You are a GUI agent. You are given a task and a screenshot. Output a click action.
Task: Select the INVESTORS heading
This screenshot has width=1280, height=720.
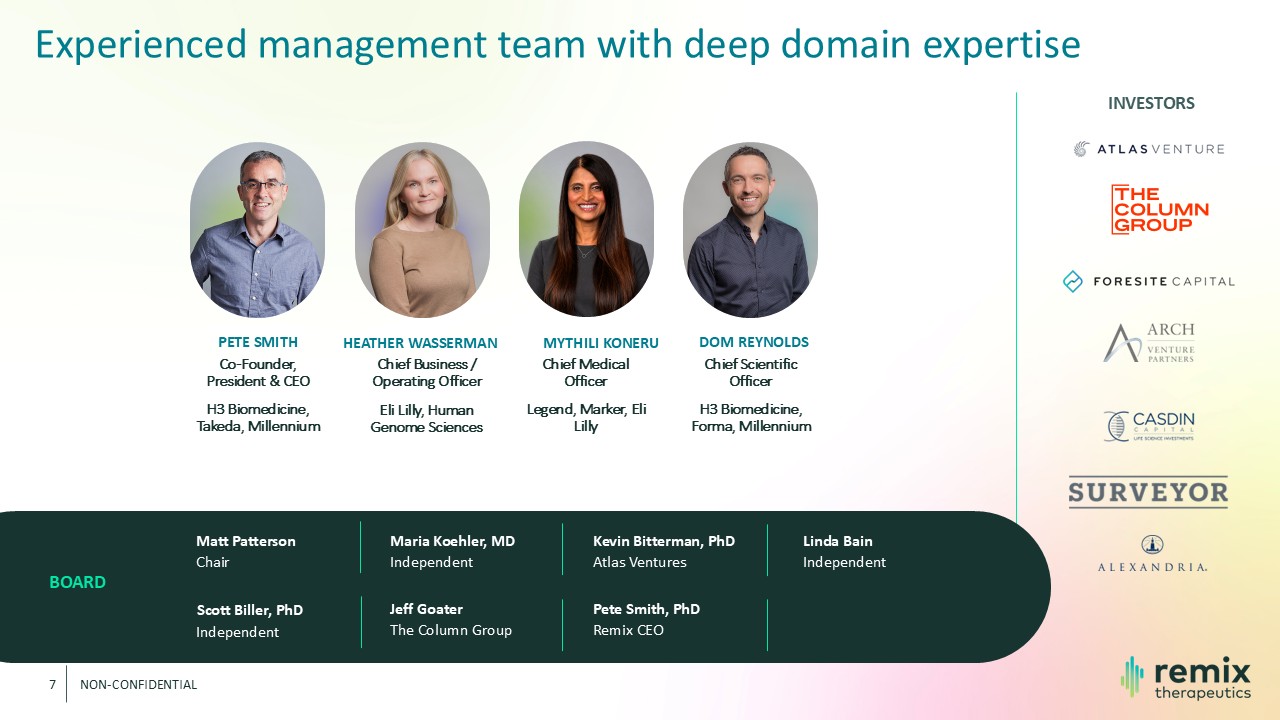coord(1151,103)
